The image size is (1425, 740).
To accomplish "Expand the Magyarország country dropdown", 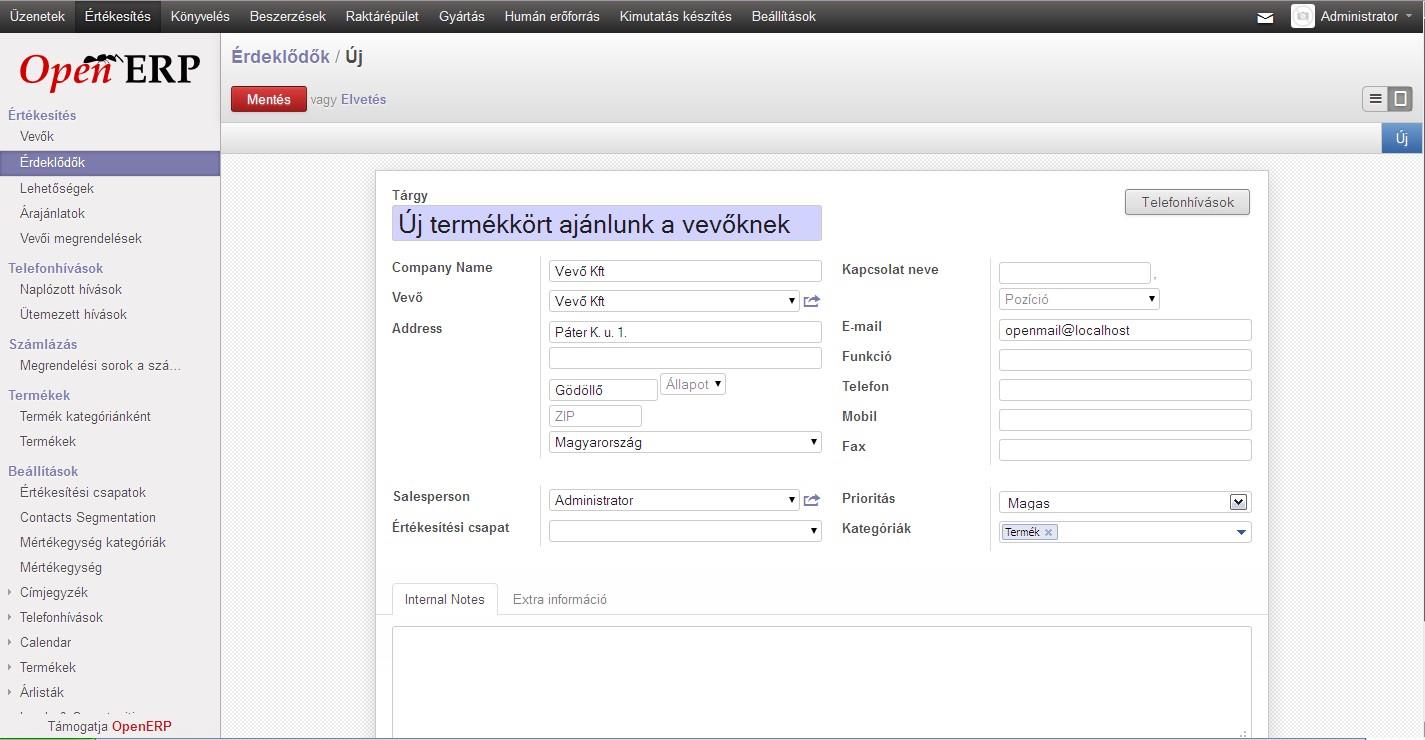I will pyautogui.click(x=814, y=442).
